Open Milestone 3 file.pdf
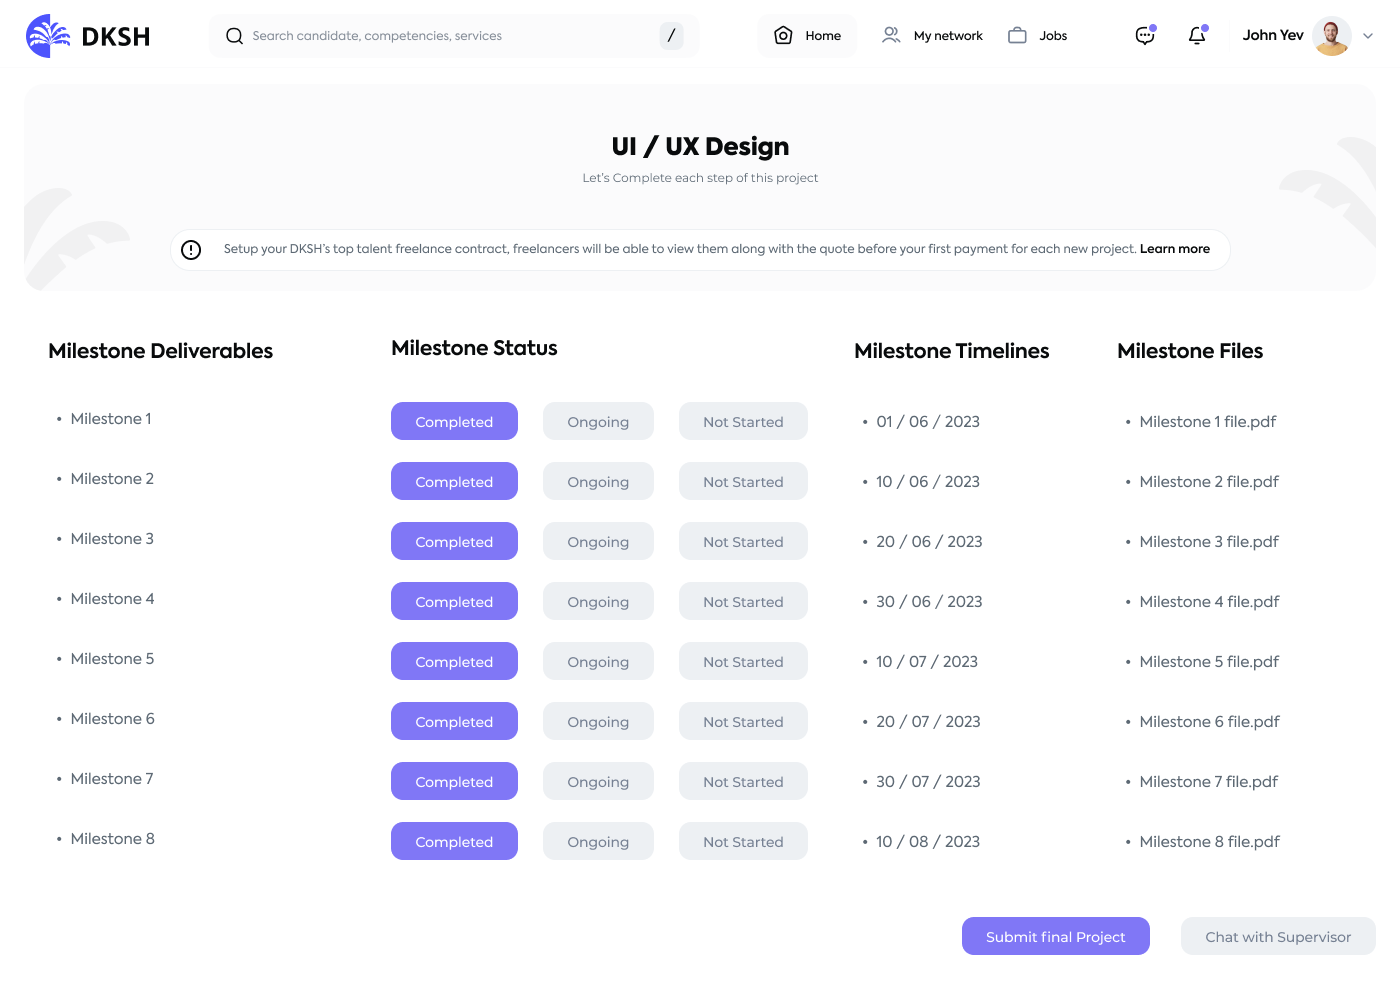Screen dimensions: 1400x1000 (x=1209, y=542)
